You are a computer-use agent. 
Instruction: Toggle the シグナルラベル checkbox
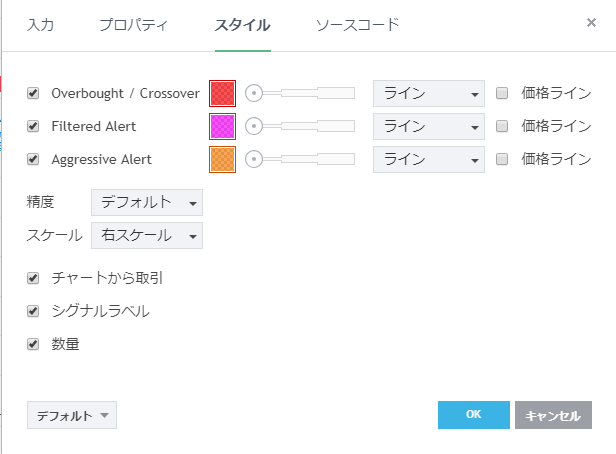(x=33, y=311)
